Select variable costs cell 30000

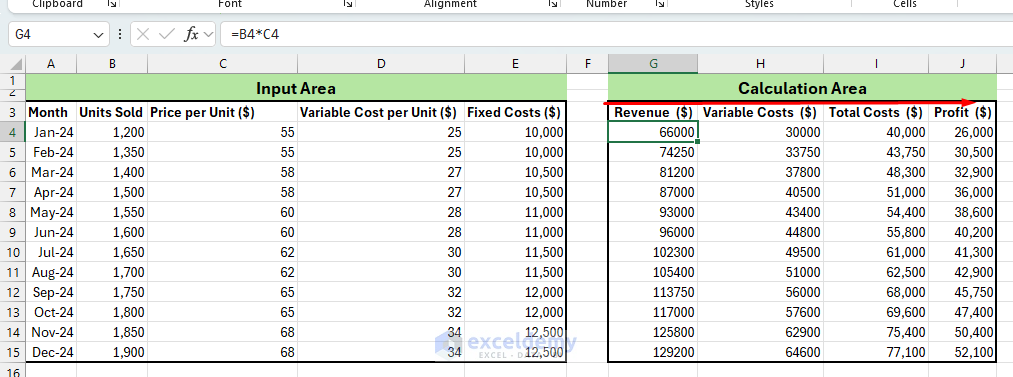(x=760, y=132)
